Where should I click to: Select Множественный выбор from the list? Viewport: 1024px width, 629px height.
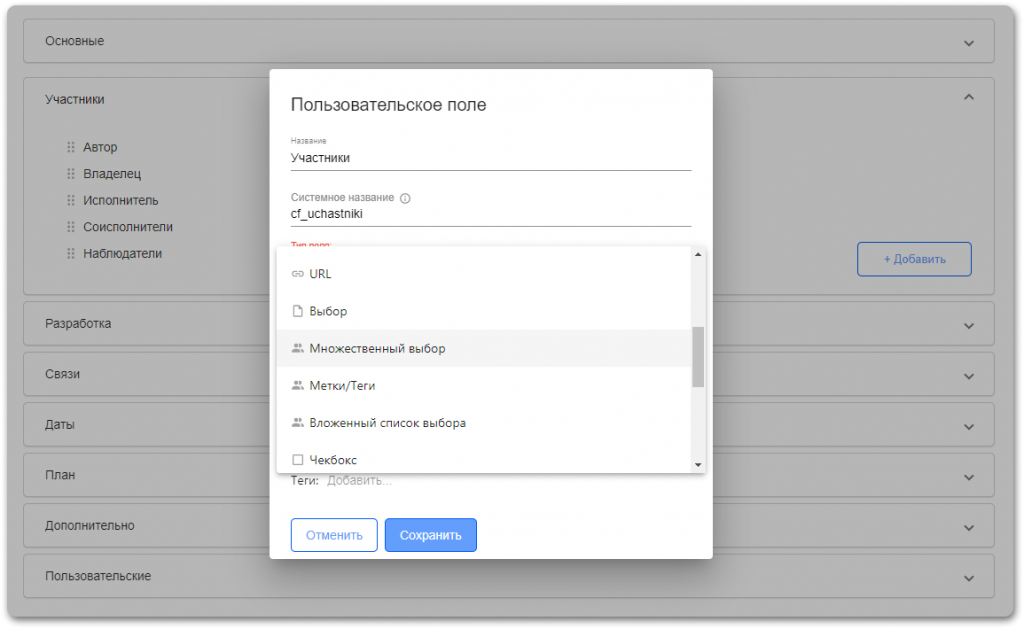tap(484, 348)
